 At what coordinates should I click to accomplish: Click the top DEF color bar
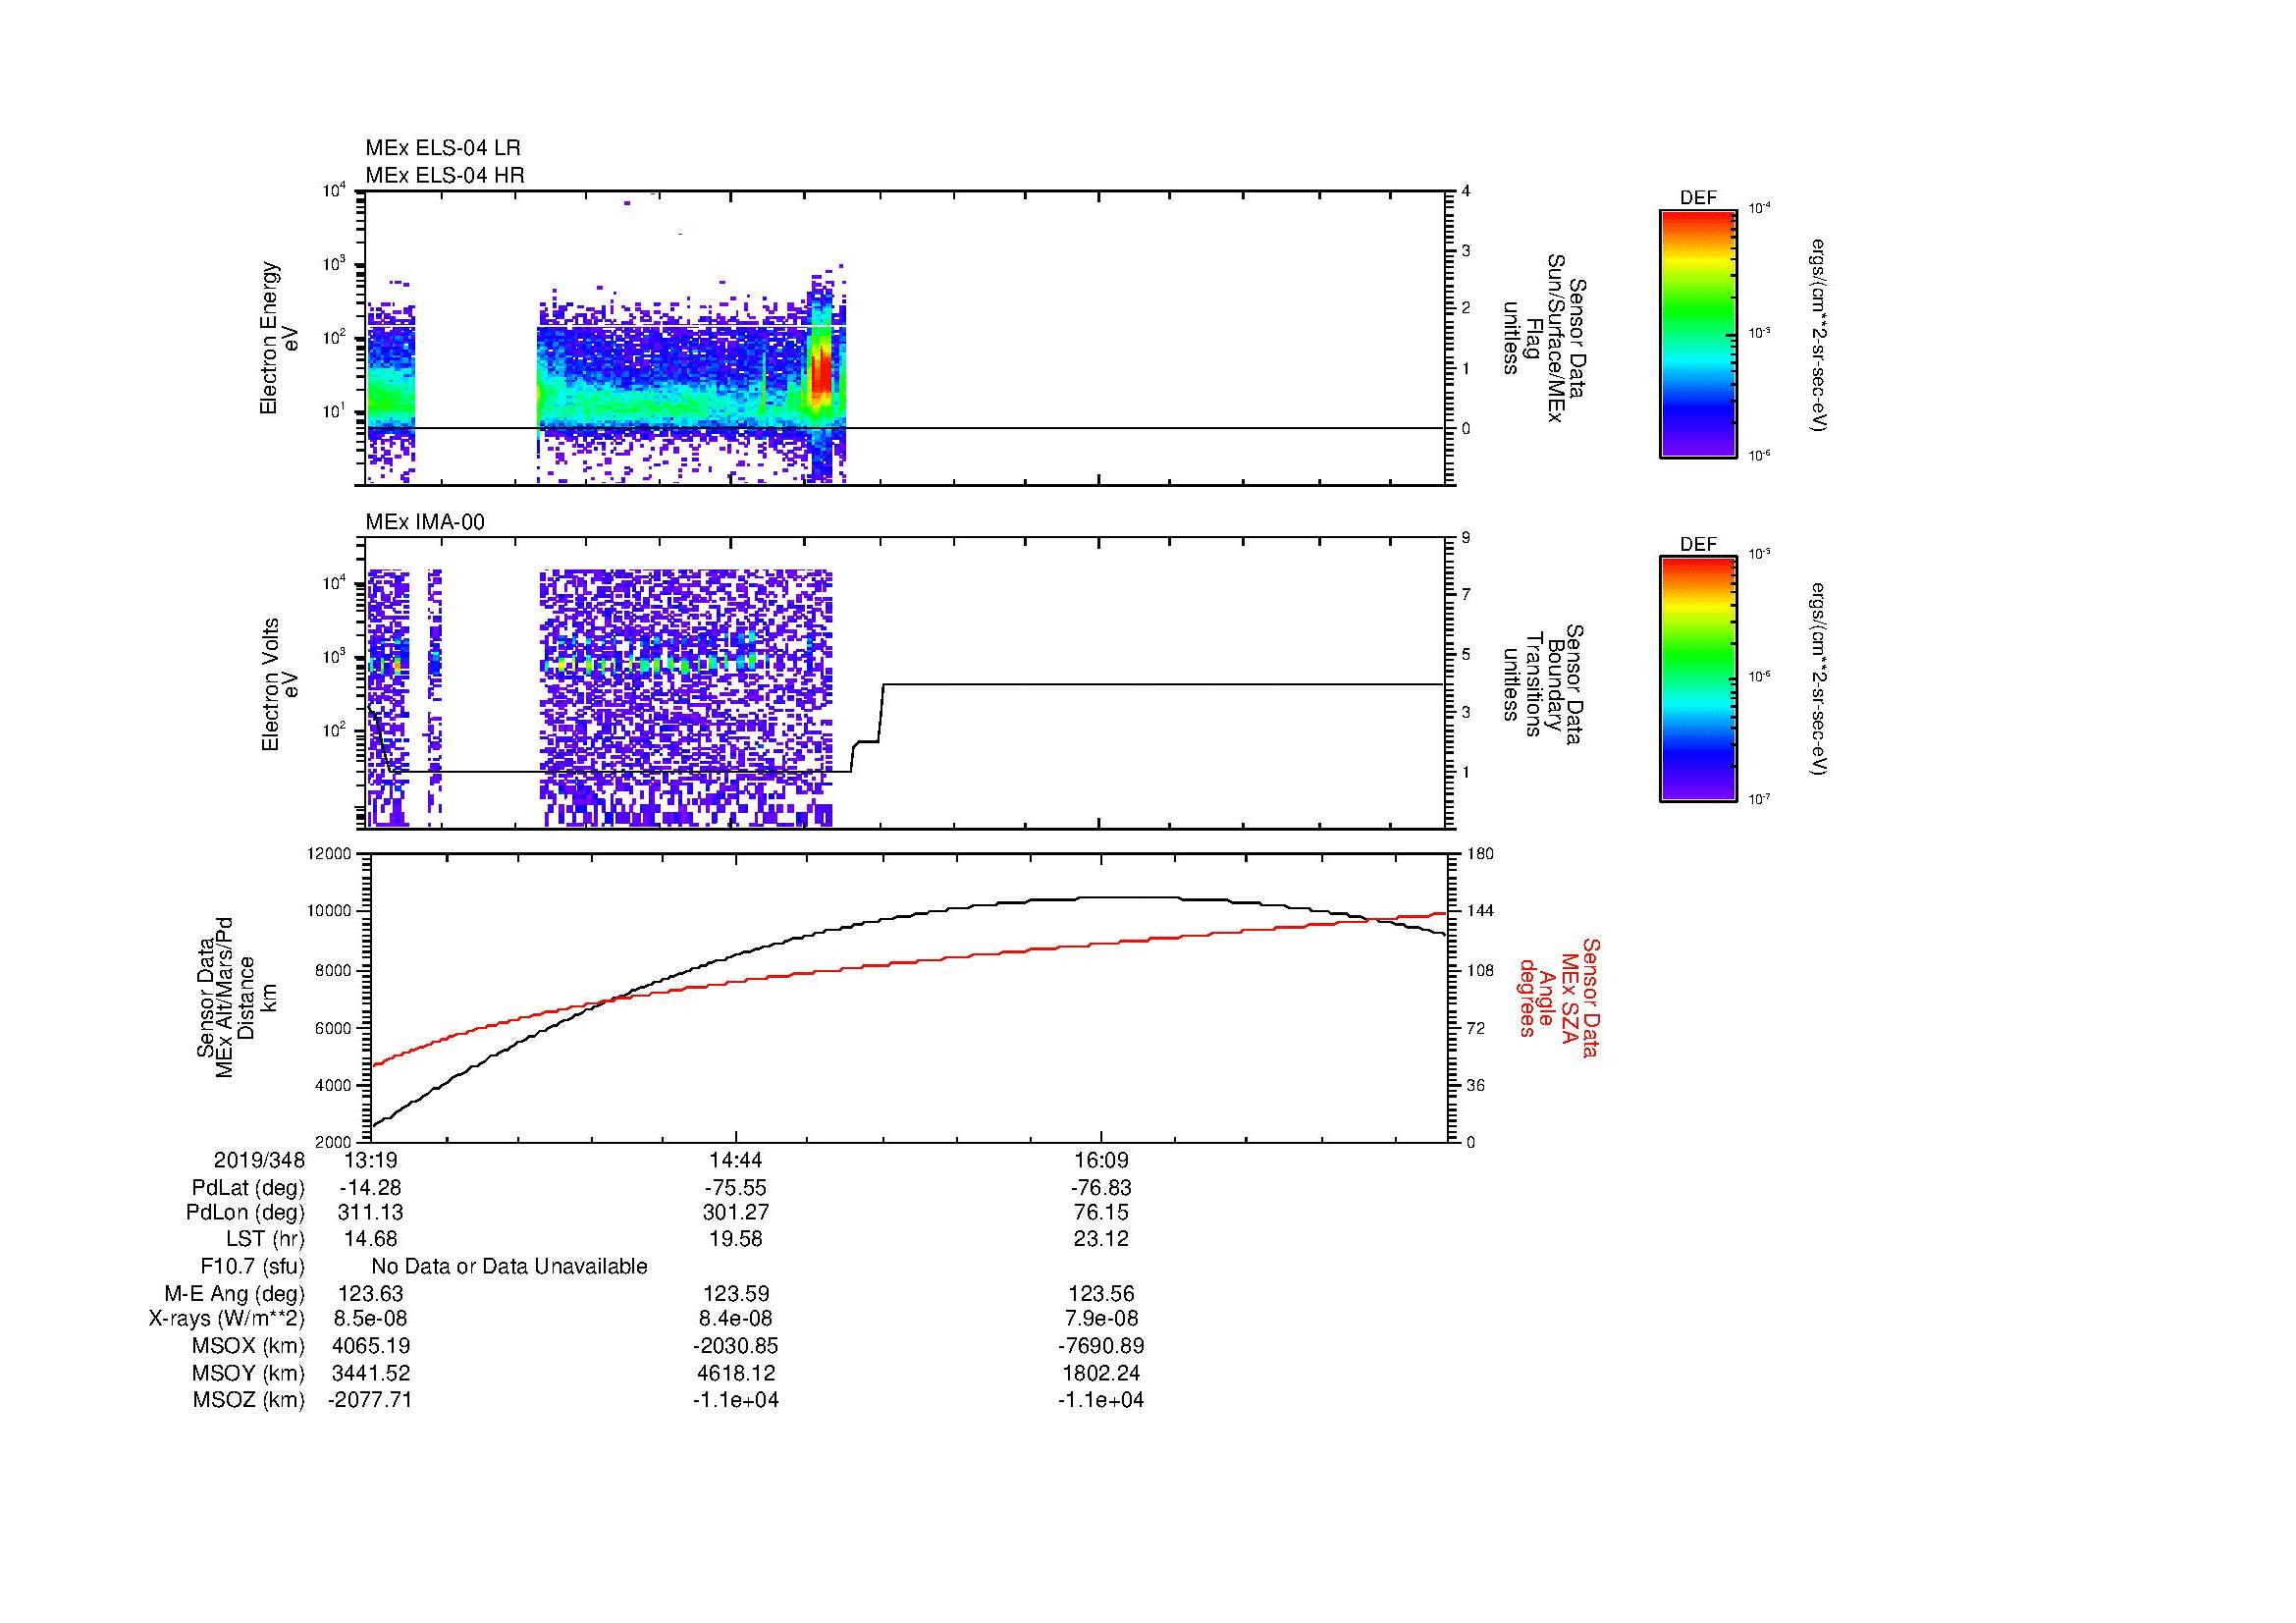(x=1698, y=334)
